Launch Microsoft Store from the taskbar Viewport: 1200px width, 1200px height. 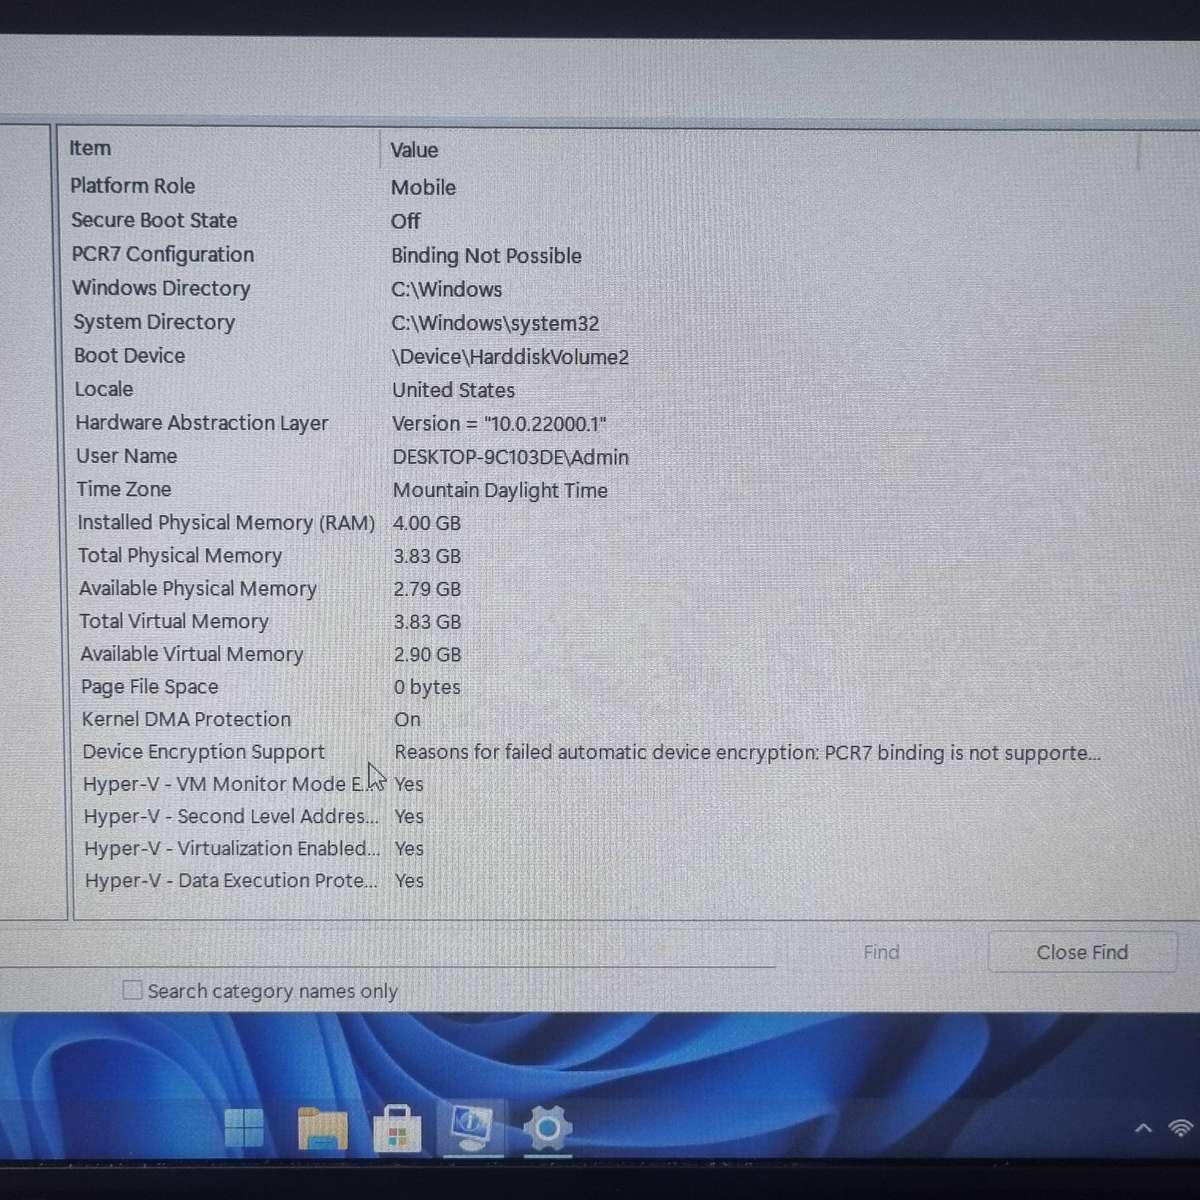click(x=397, y=1130)
